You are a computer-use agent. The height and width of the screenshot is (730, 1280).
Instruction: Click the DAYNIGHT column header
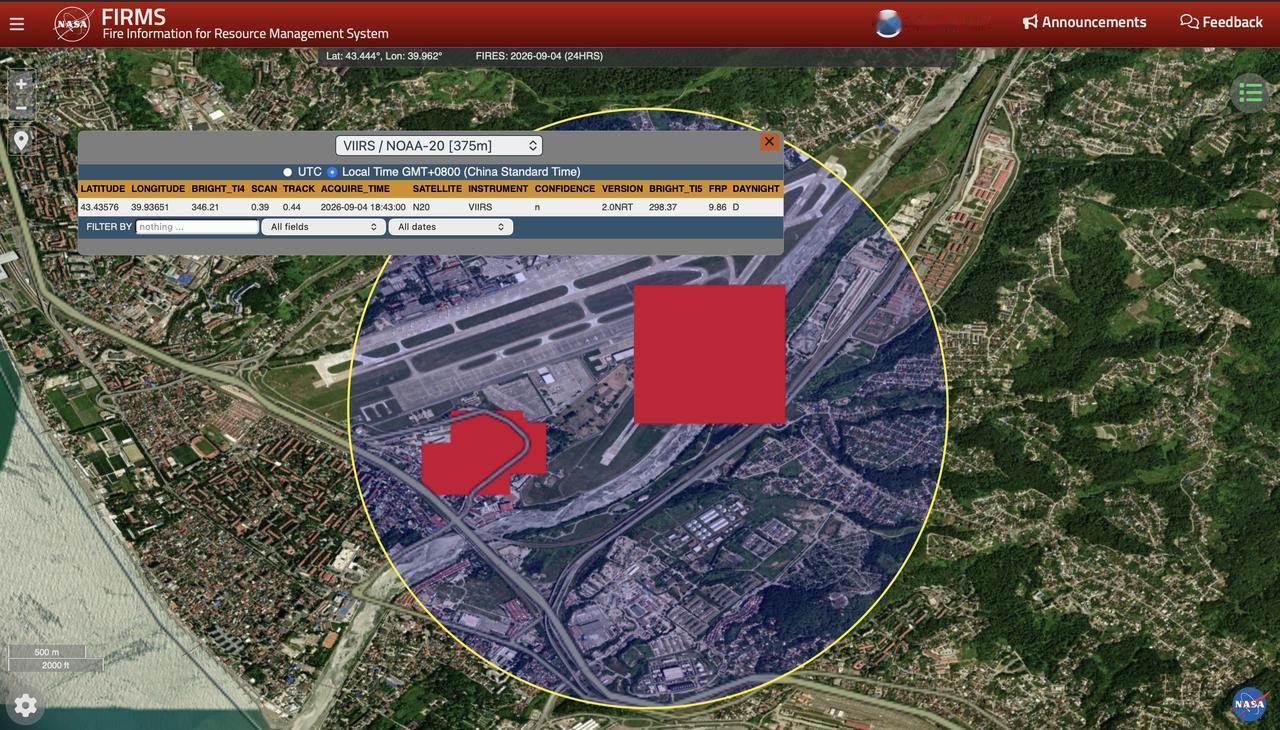(756, 189)
